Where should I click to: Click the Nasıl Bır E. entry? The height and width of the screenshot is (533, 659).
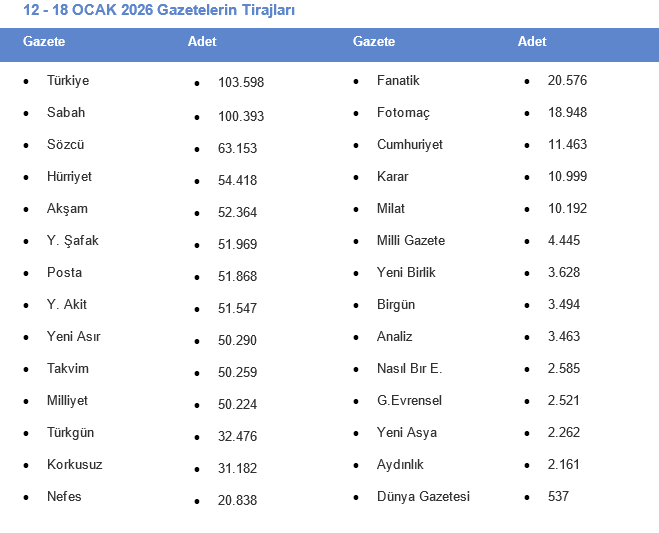tap(409, 369)
